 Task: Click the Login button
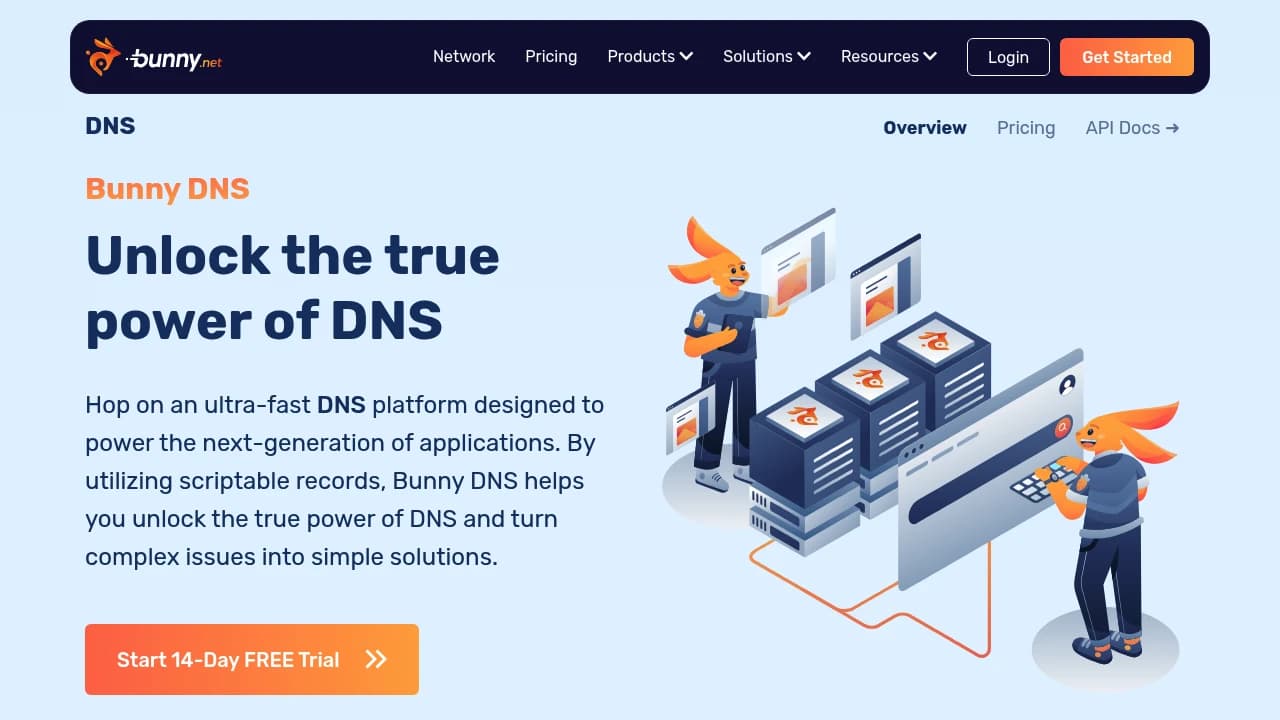click(x=1008, y=57)
